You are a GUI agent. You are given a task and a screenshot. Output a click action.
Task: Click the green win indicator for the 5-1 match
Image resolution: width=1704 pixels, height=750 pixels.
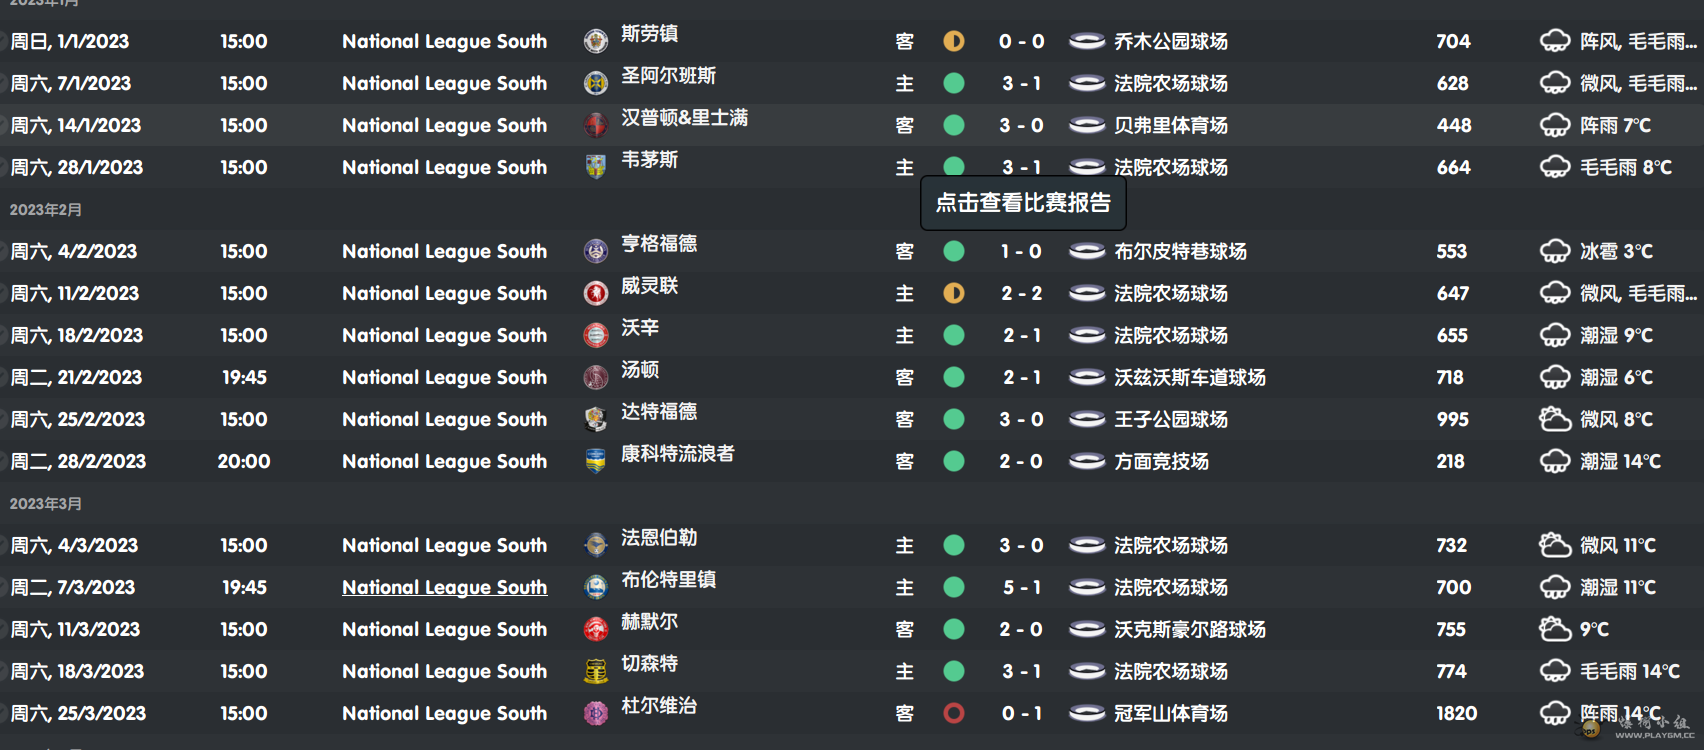954,587
